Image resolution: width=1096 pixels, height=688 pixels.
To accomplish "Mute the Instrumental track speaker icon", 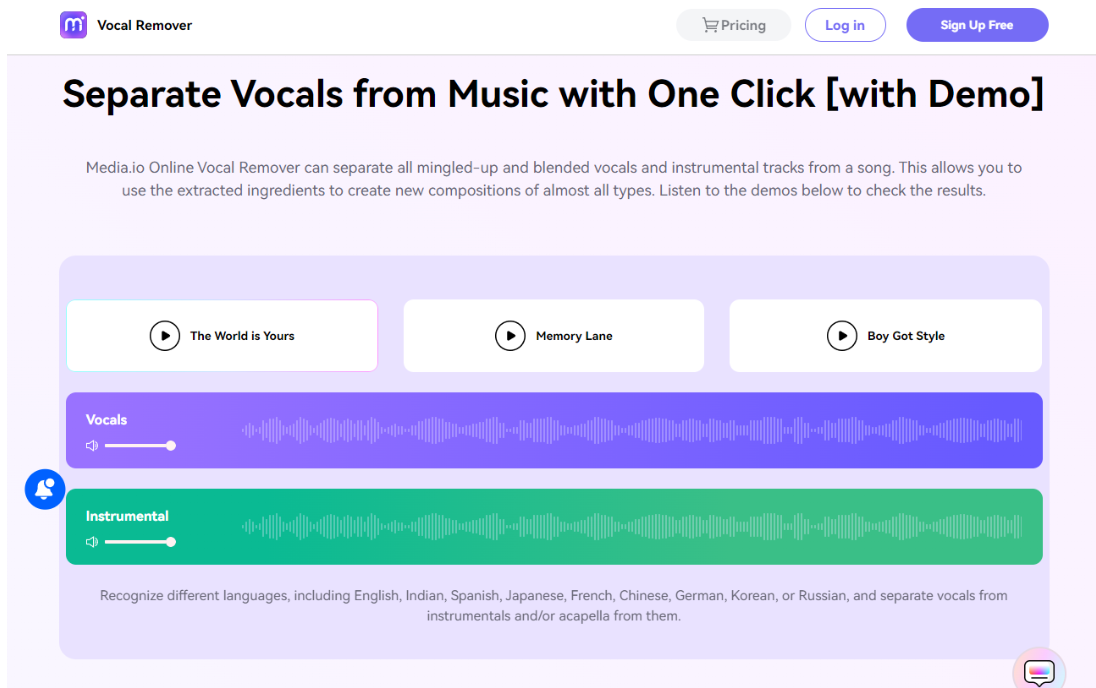I will click(x=92, y=542).
